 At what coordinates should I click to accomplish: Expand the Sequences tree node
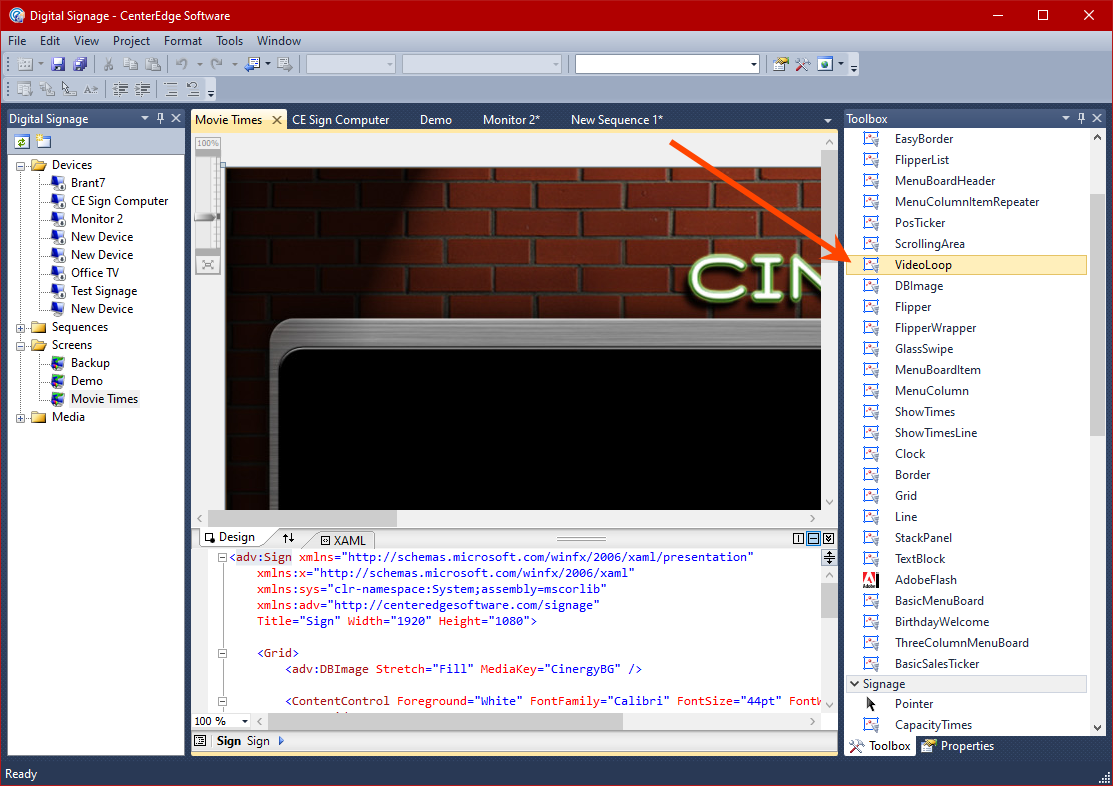point(21,327)
